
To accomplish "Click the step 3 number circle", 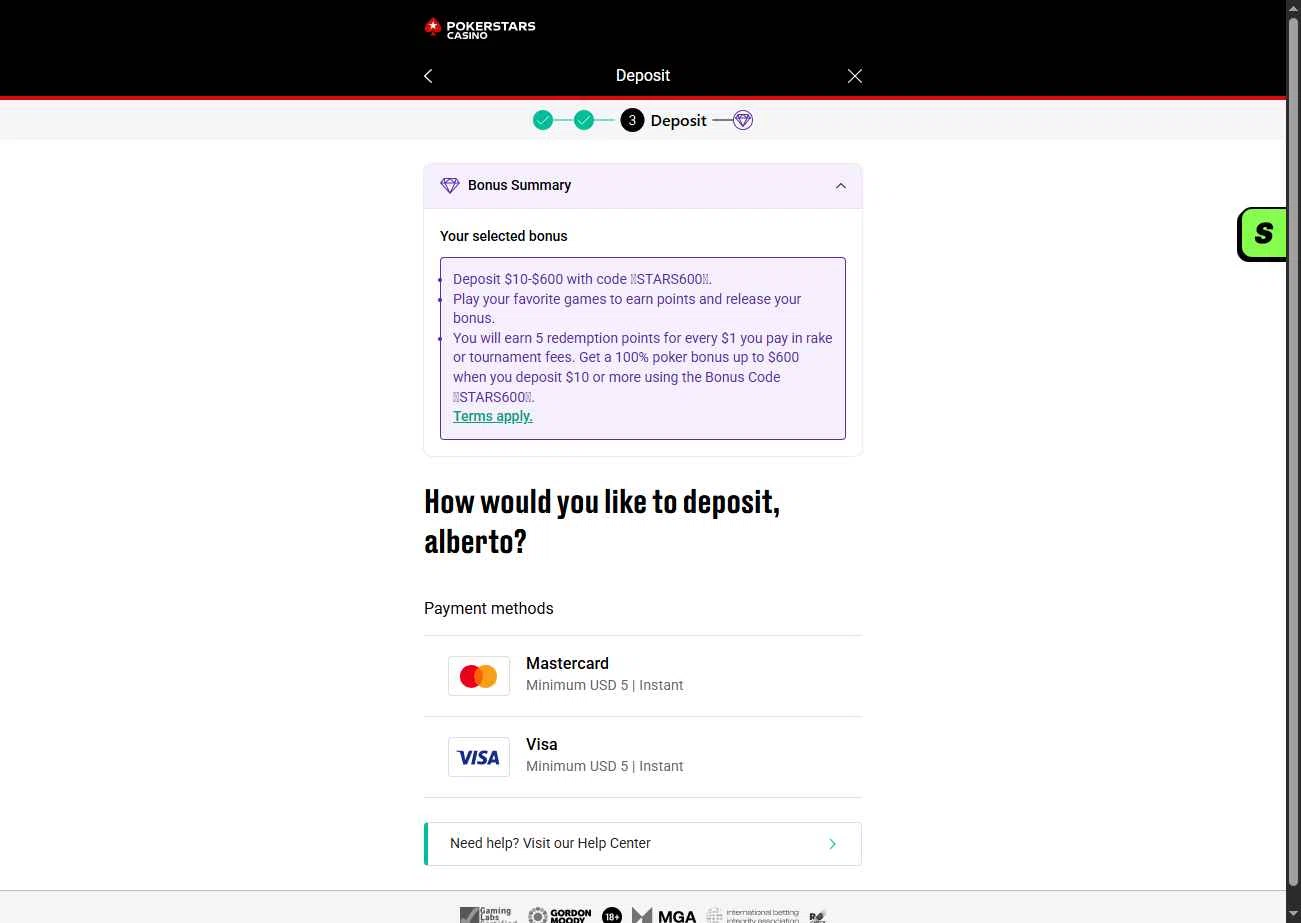I will pos(632,120).
